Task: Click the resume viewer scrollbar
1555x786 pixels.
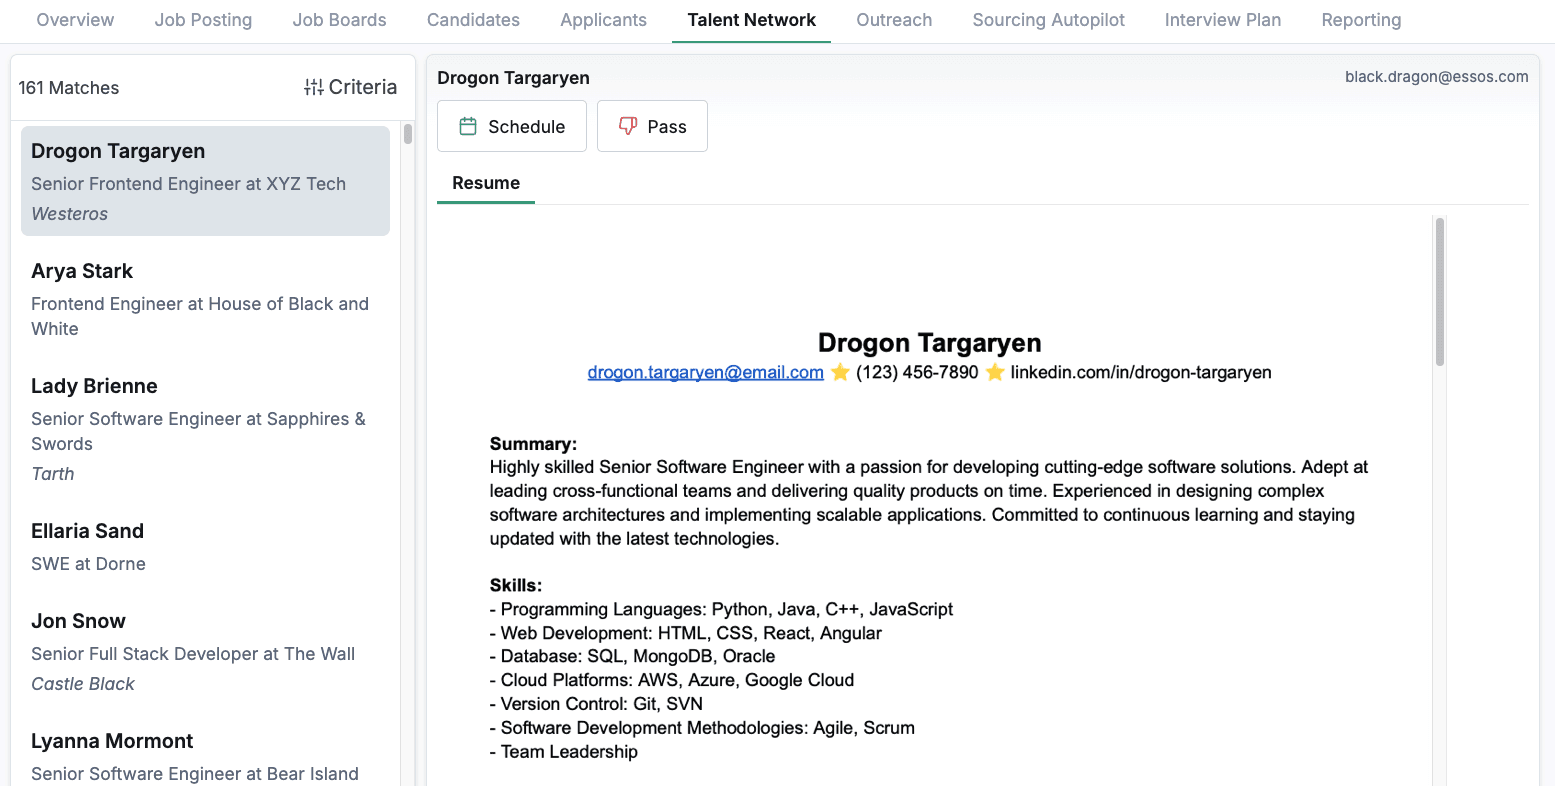Action: point(1439,292)
